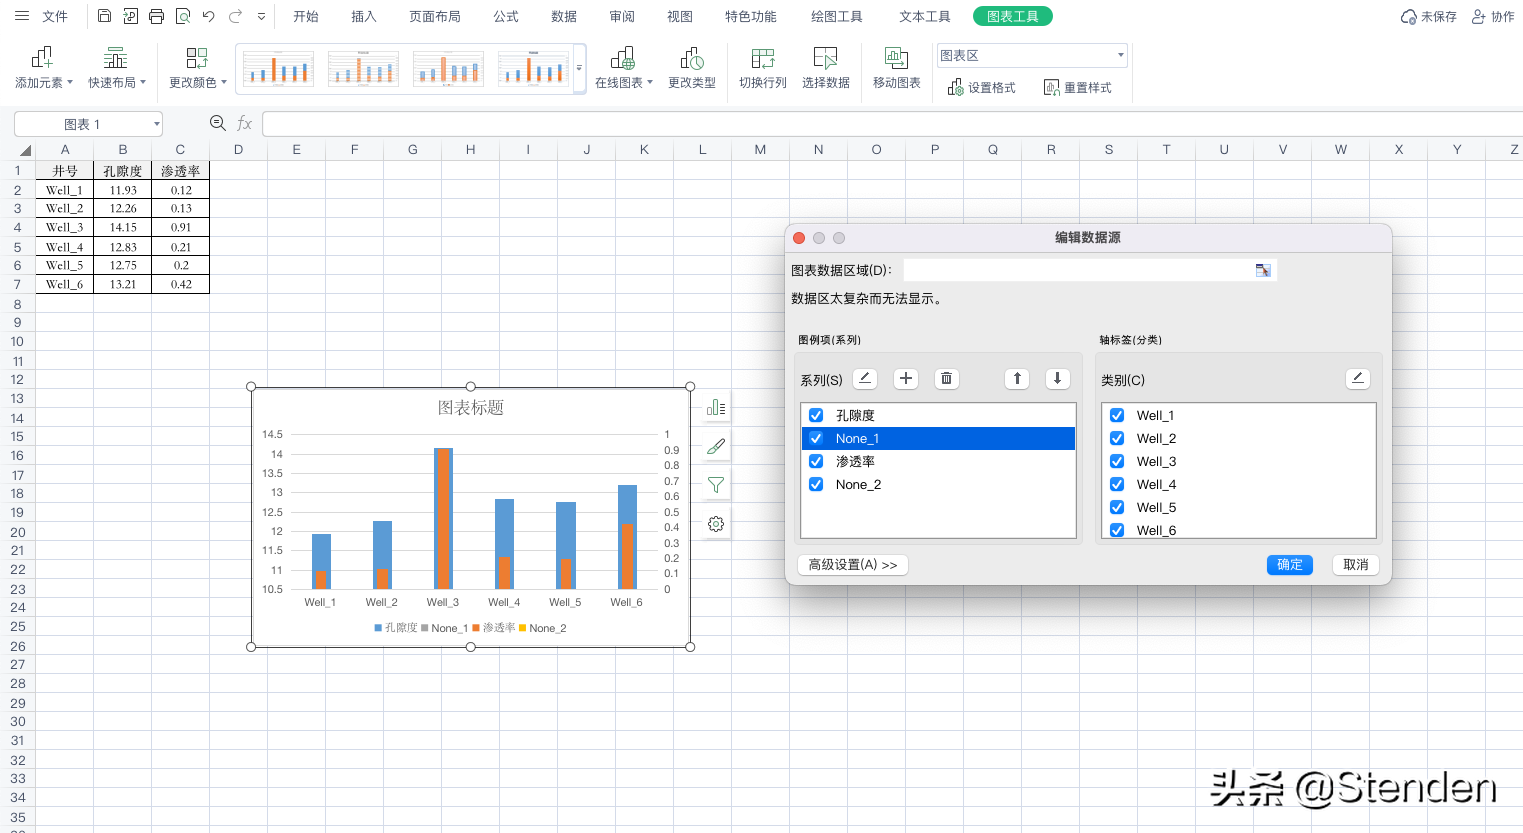Image resolution: width=1523 pixels, height=833 pixels.
Task: Open the 页面布局 ribbon tab
Action: tap(435, 16)
